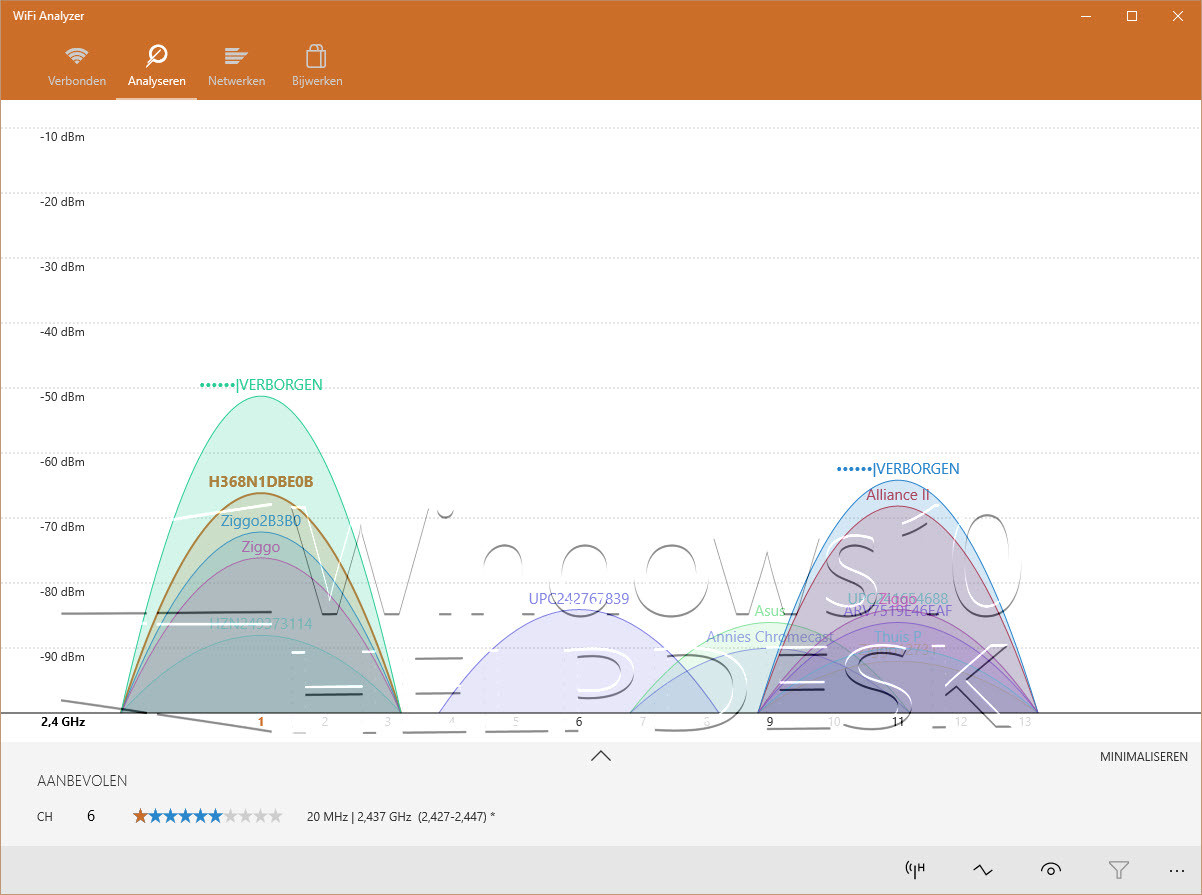
Task: Click the Ziggo2B3B0 network label
Action: tap(261, 520)
